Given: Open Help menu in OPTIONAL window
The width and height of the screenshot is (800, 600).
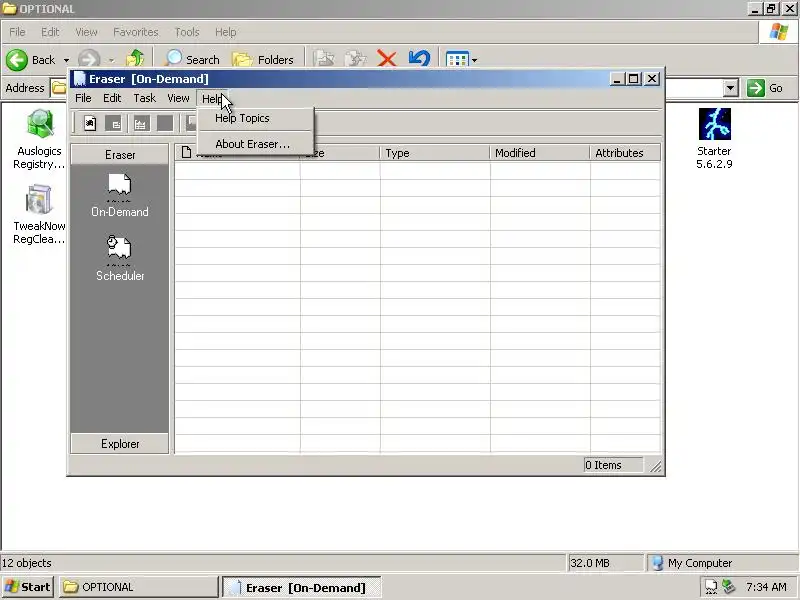Looking at the screenshot, I should click(225, 32).
